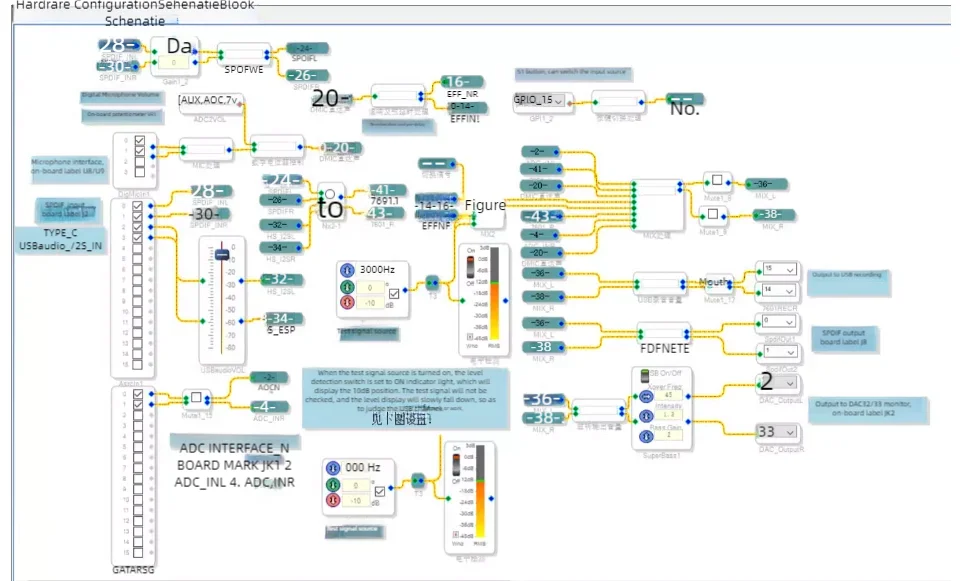Image resolution: width=970 pixels, height=581 pixels.
Task: Select the MIX_L output tag after Mute1_8
Action: (766, 184)
